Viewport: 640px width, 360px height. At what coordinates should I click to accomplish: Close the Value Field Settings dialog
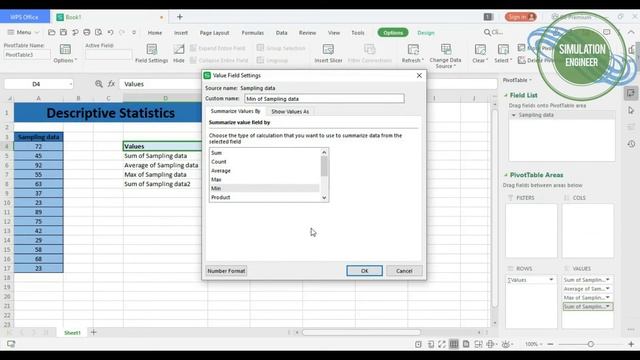click(x=419, y=76)
